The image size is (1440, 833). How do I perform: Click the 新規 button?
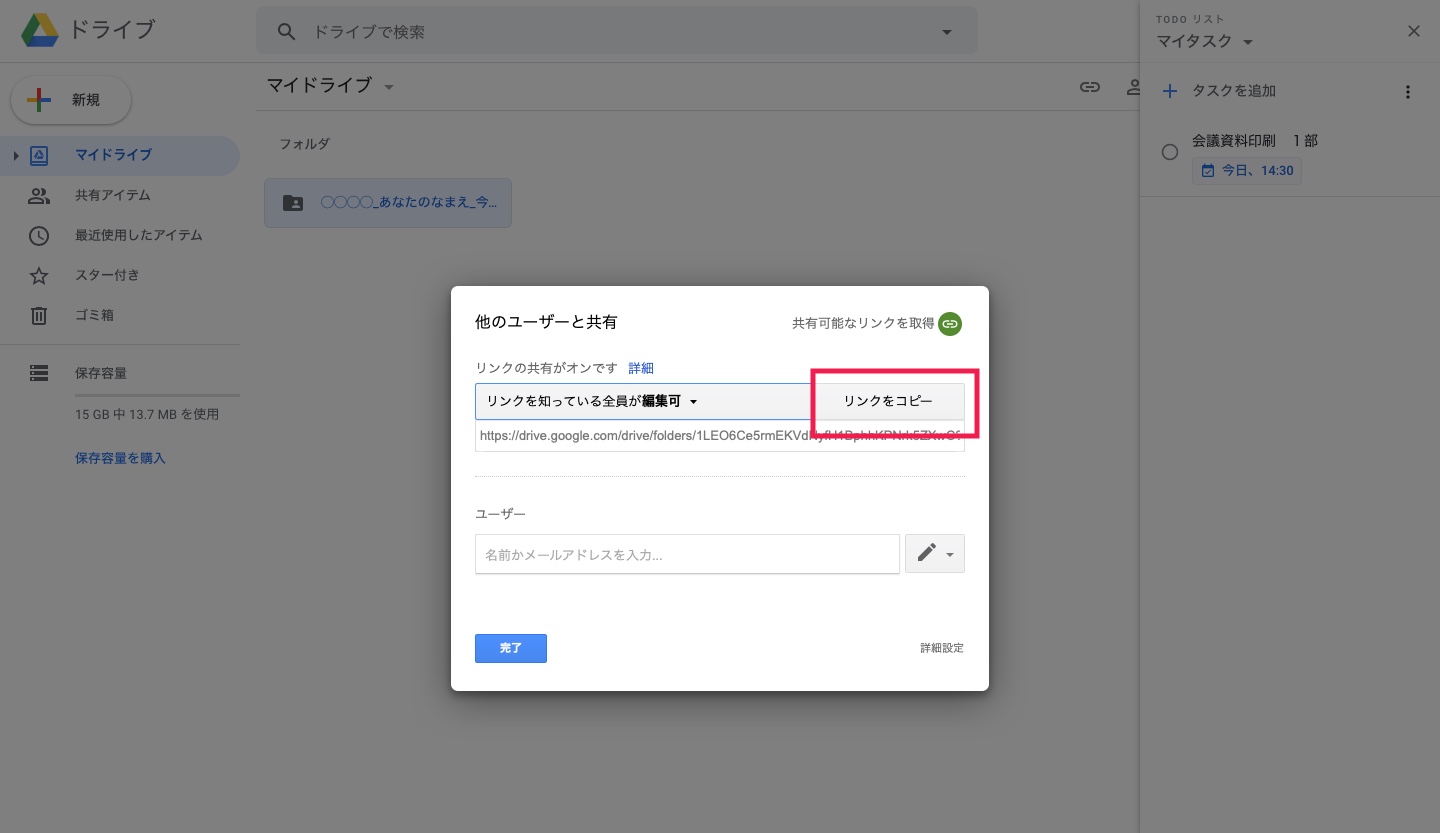point(71,100)
